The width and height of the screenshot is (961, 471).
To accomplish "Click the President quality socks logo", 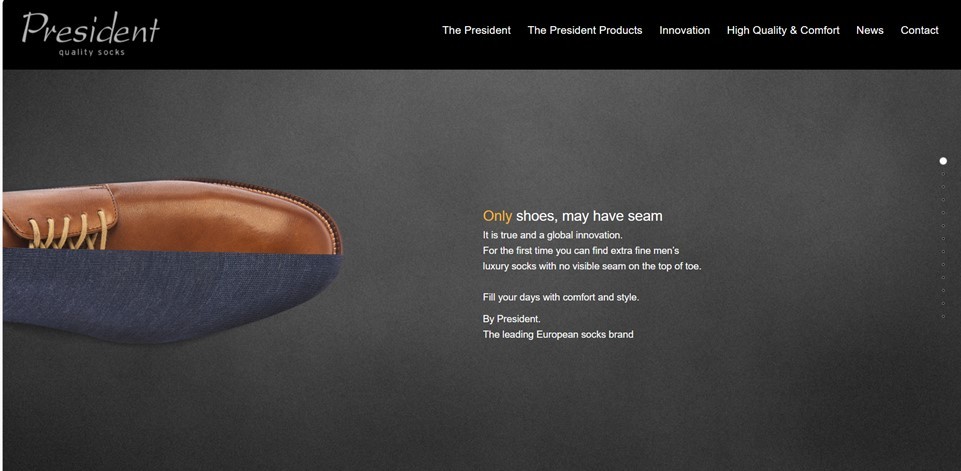I will [x=91, y=34].
